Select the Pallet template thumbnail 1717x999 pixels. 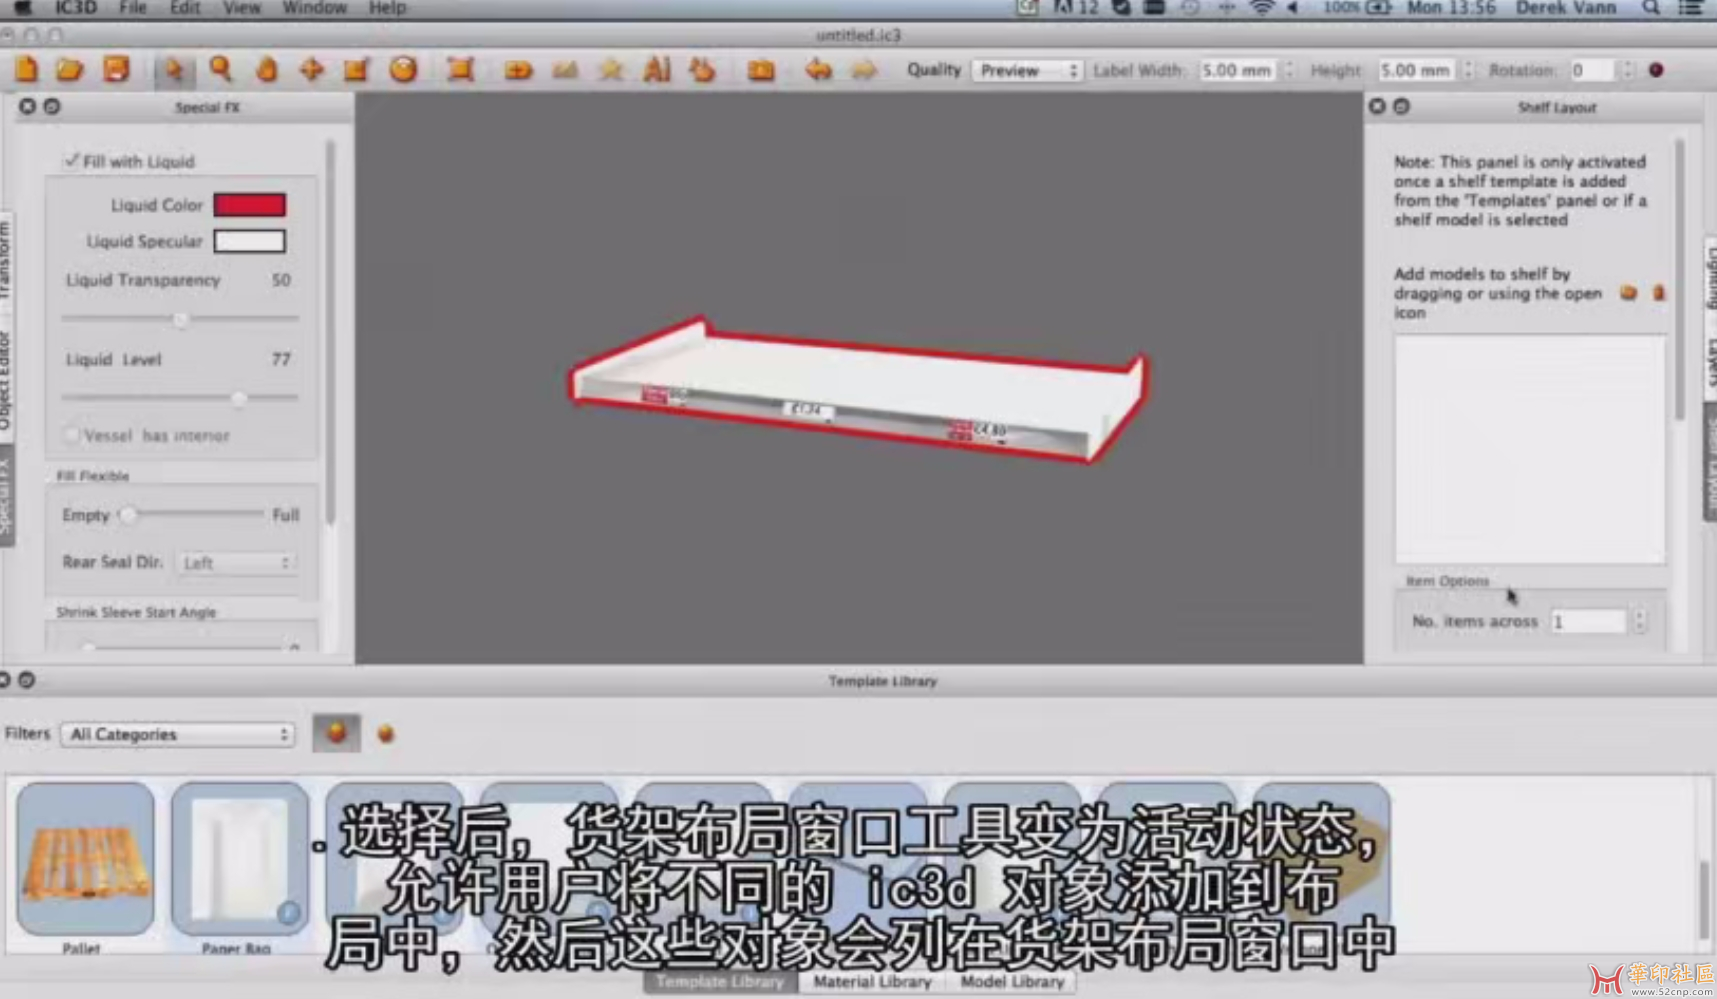click(85, 859)
